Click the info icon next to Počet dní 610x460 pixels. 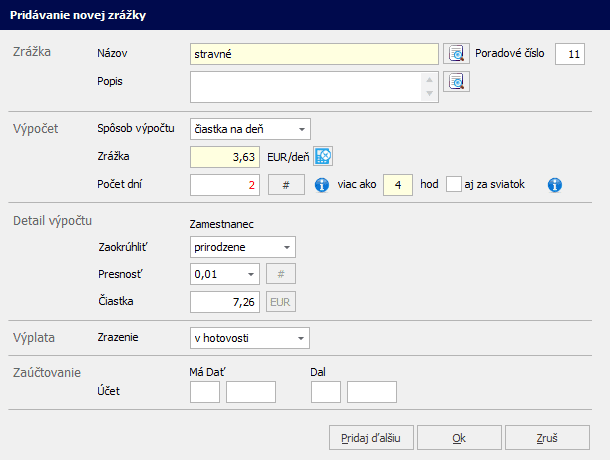322,185
